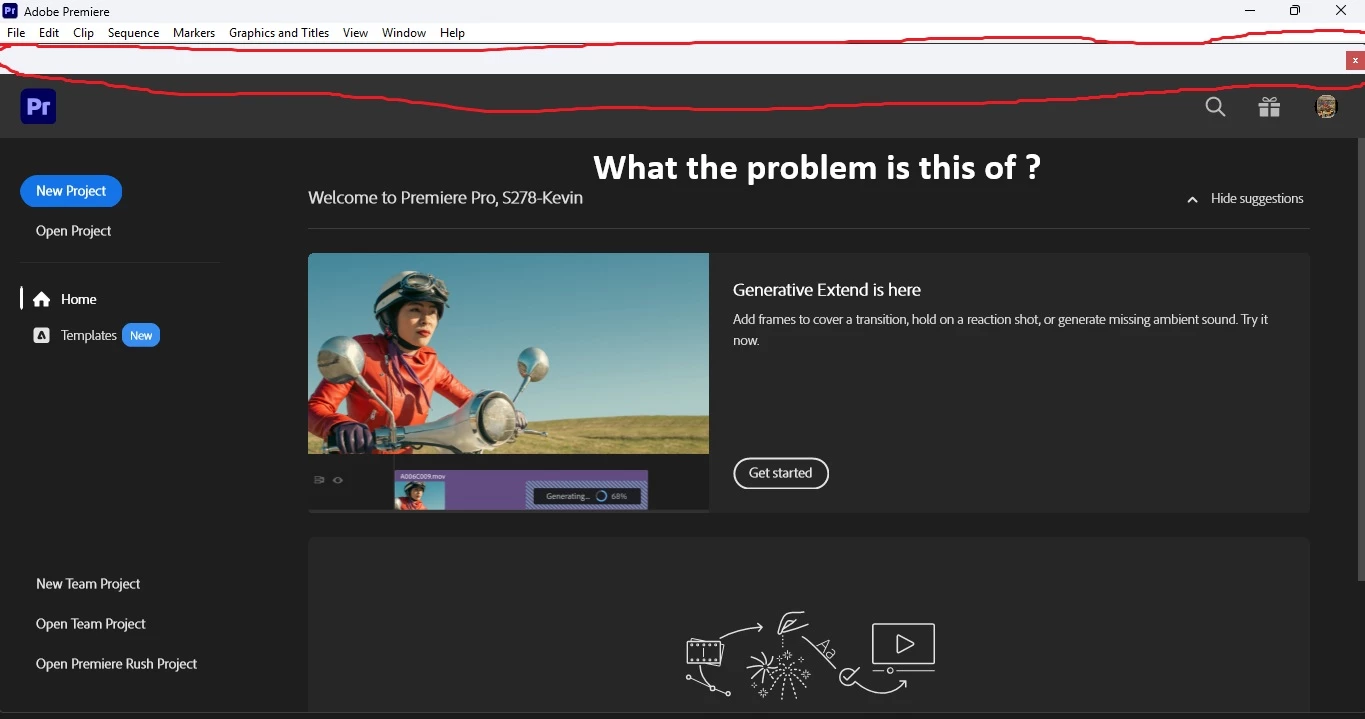1365x719 pixels.
Task: Select Templates in the sidebar
Action: click(89, 336)
